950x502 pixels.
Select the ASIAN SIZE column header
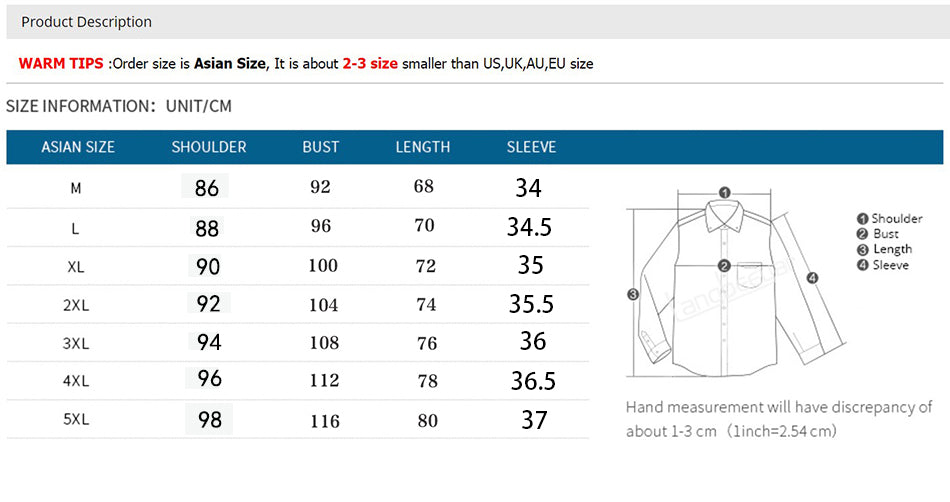click(78, 147)
